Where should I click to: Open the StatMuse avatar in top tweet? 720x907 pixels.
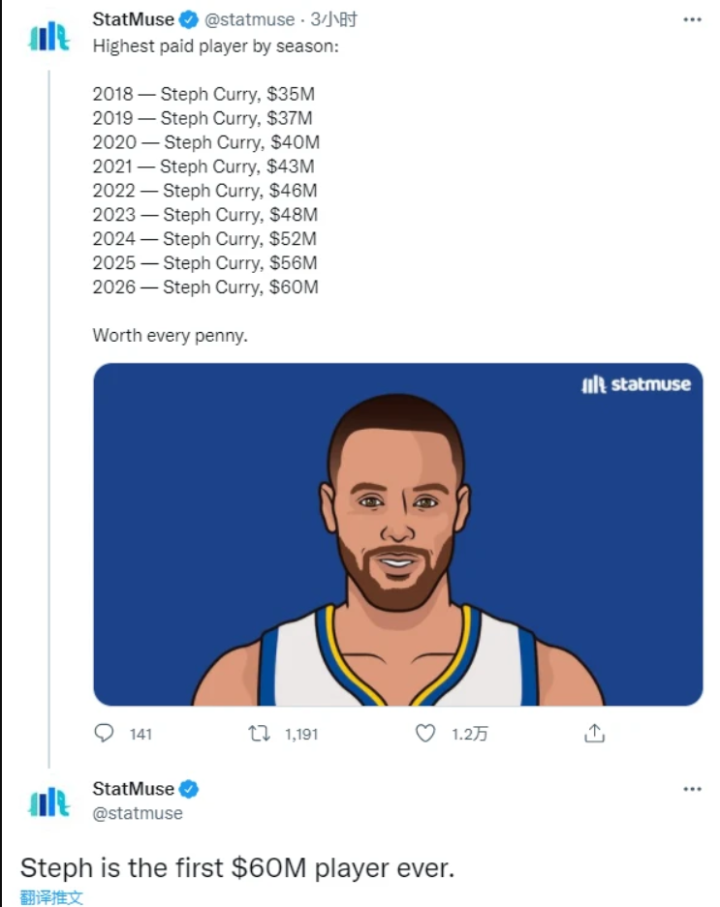click(x=49, y=37)
